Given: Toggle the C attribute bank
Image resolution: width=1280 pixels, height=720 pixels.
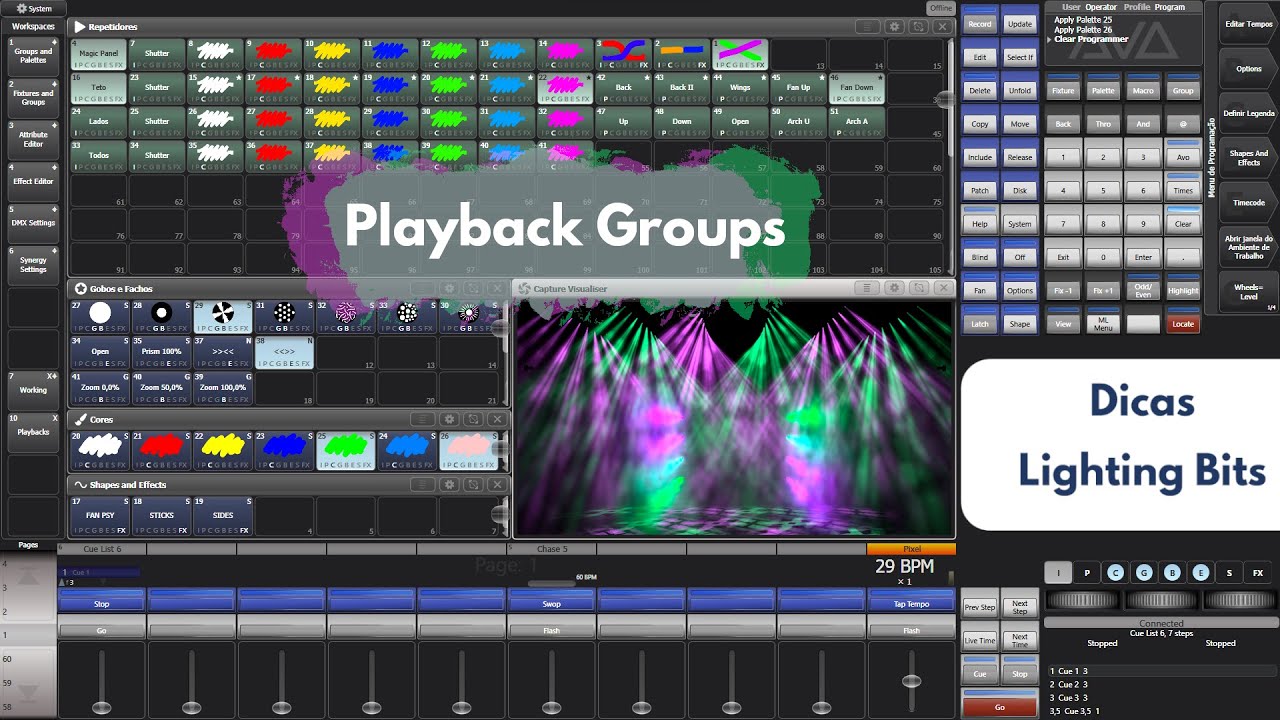Looking at the screenshot, I should tap(1115, 573).
